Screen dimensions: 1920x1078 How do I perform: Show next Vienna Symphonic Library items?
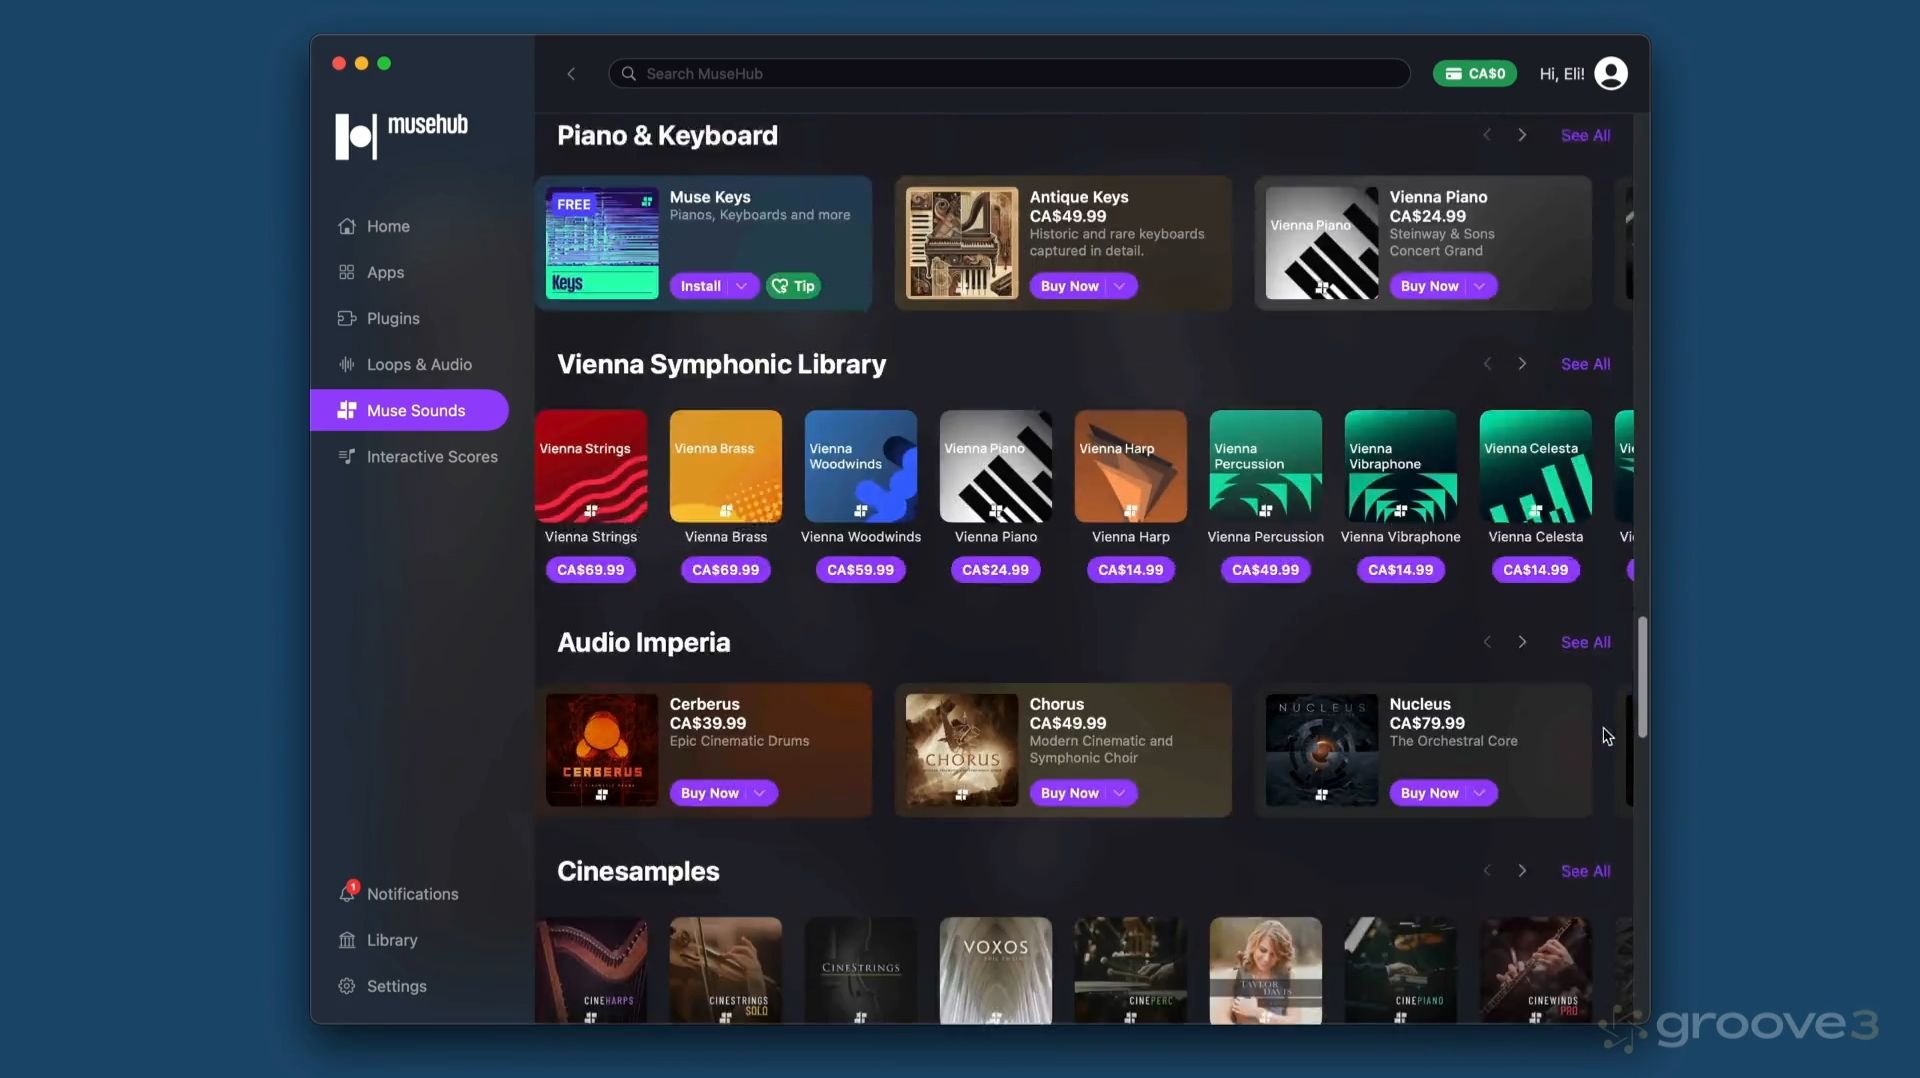(1522, 364)
